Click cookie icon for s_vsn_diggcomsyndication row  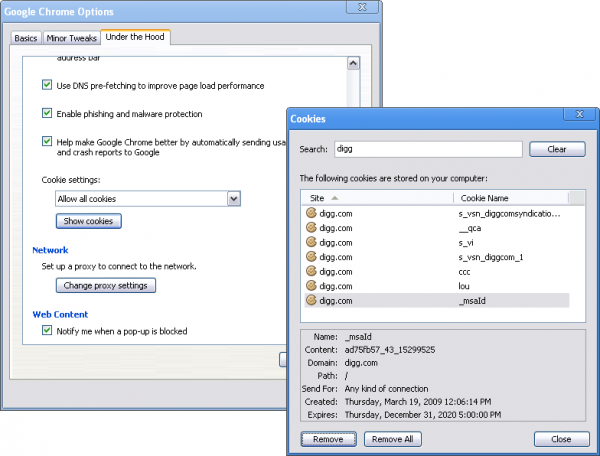[x=311, y=213]
